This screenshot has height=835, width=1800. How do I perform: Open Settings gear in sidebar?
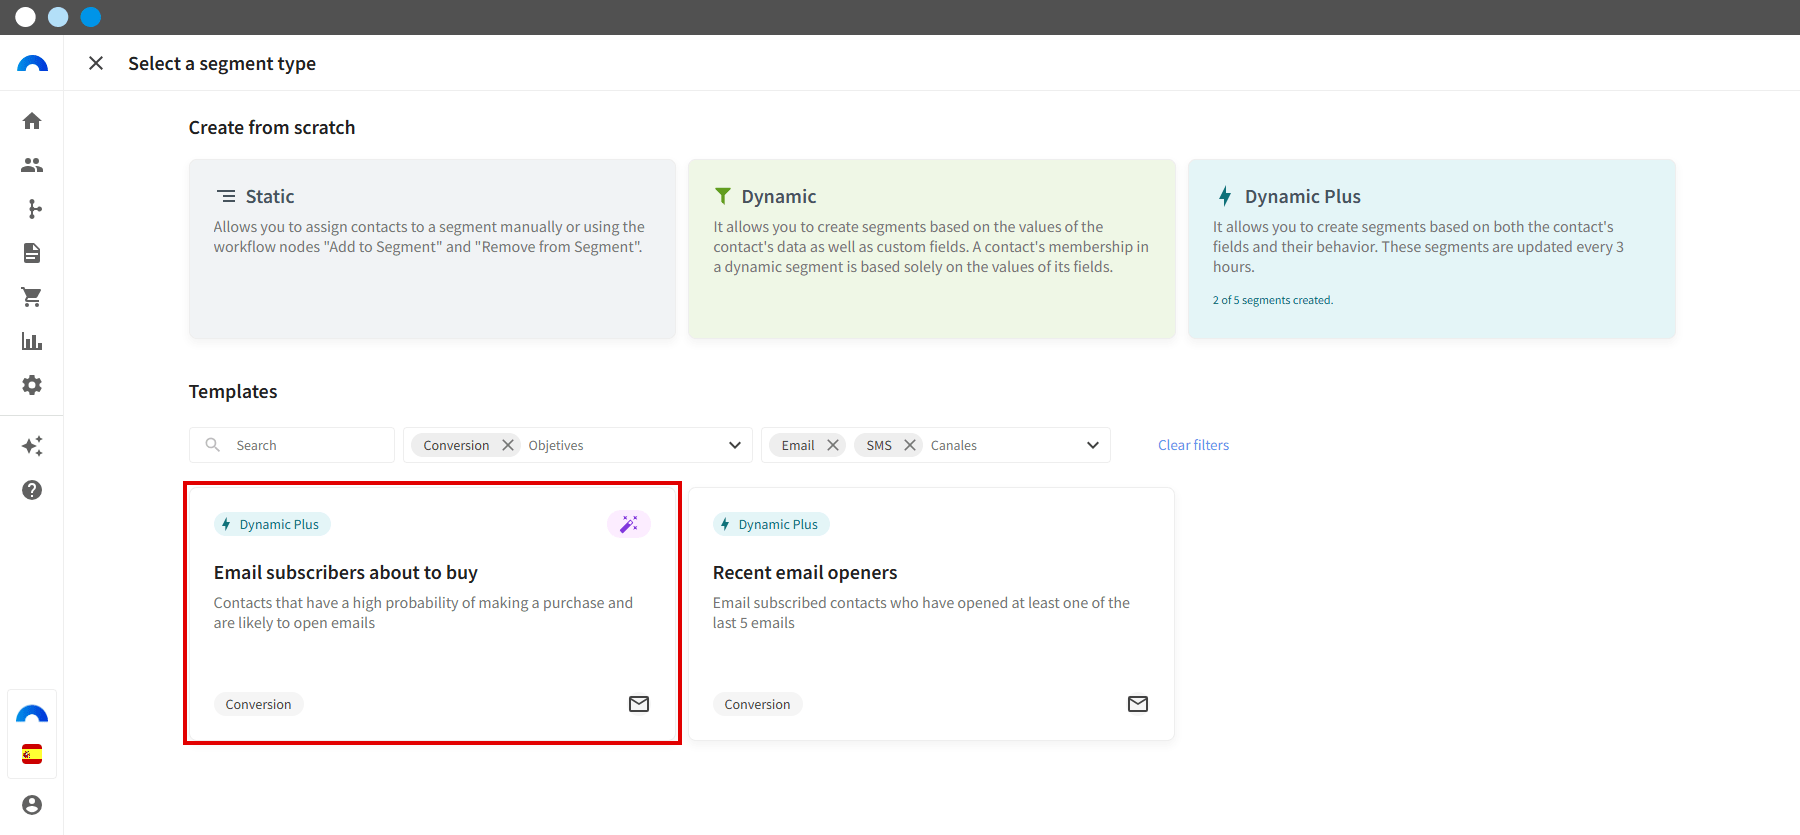click(32, 385)
